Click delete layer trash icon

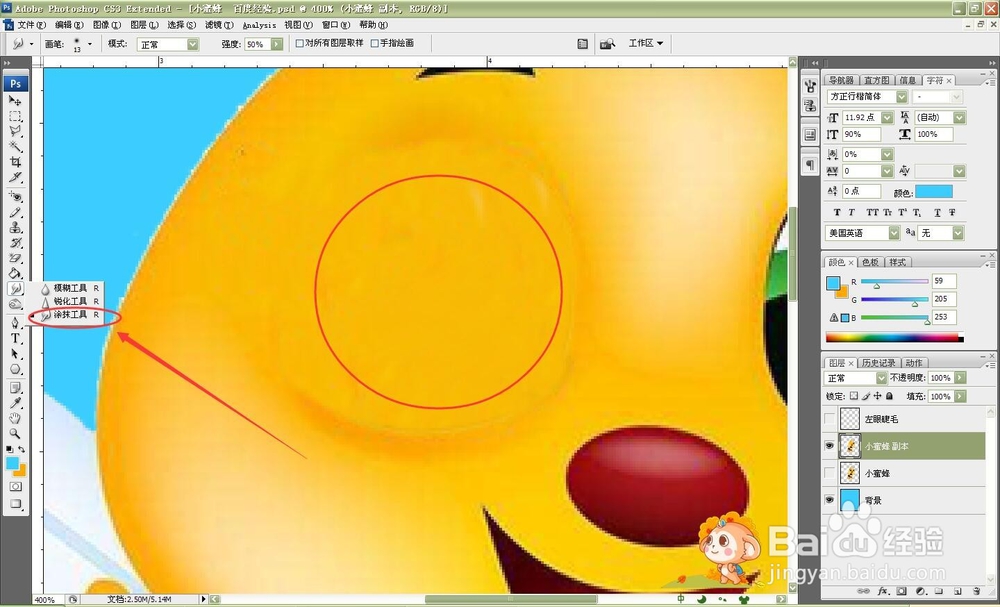coord(976,591)
